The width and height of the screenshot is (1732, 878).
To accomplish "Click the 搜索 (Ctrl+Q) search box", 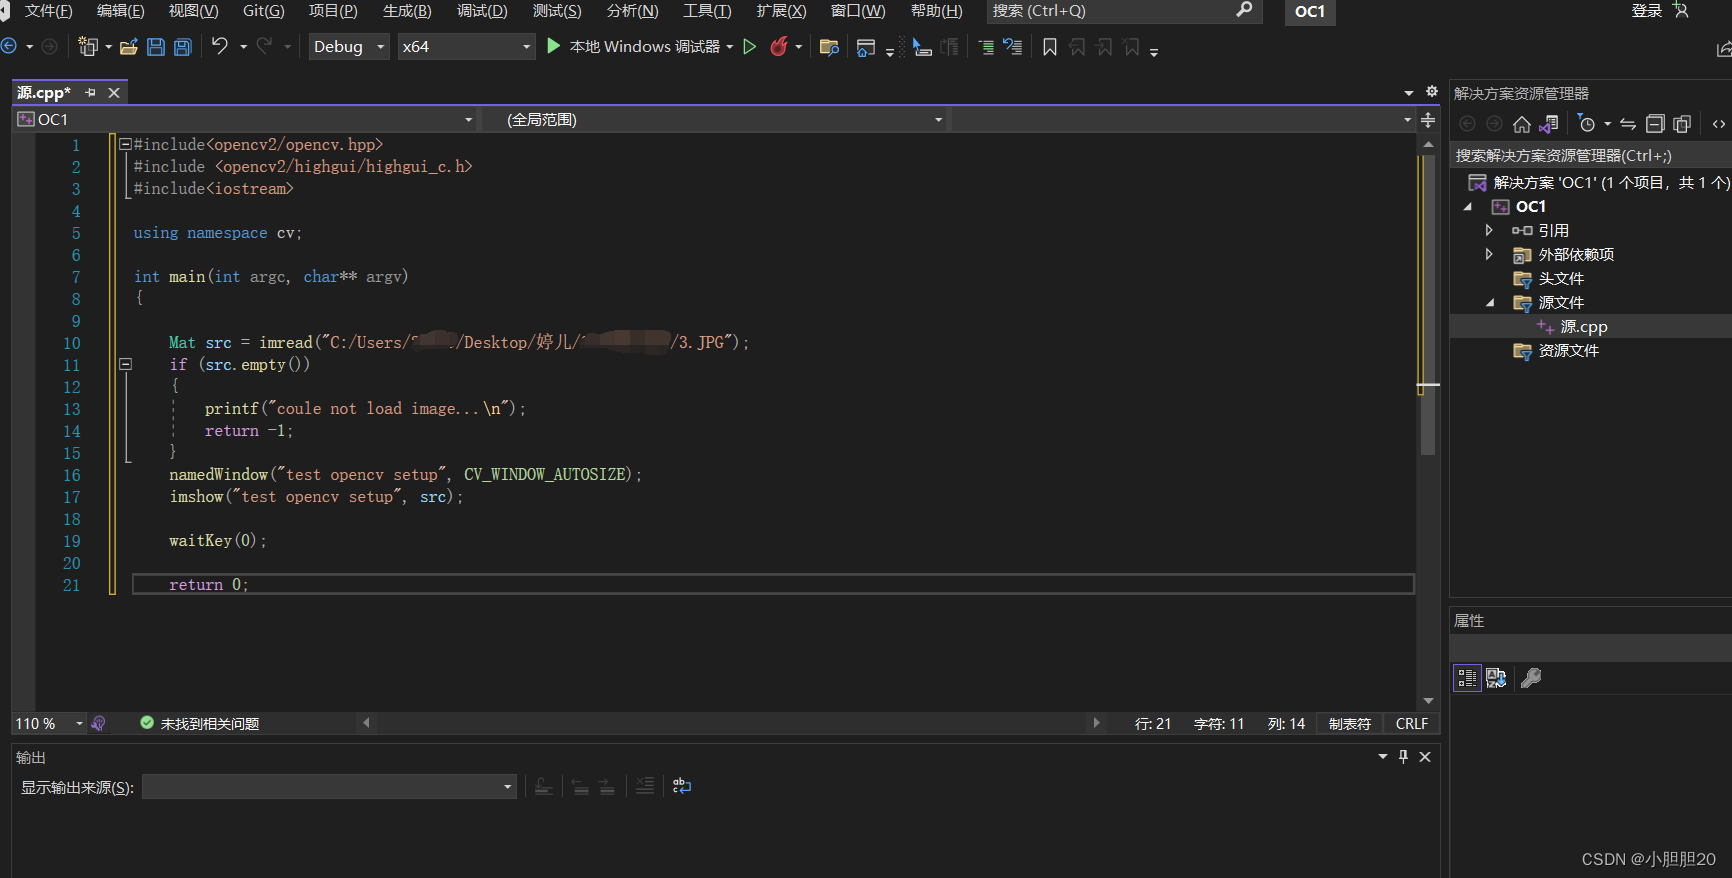I will (1124, 11).
